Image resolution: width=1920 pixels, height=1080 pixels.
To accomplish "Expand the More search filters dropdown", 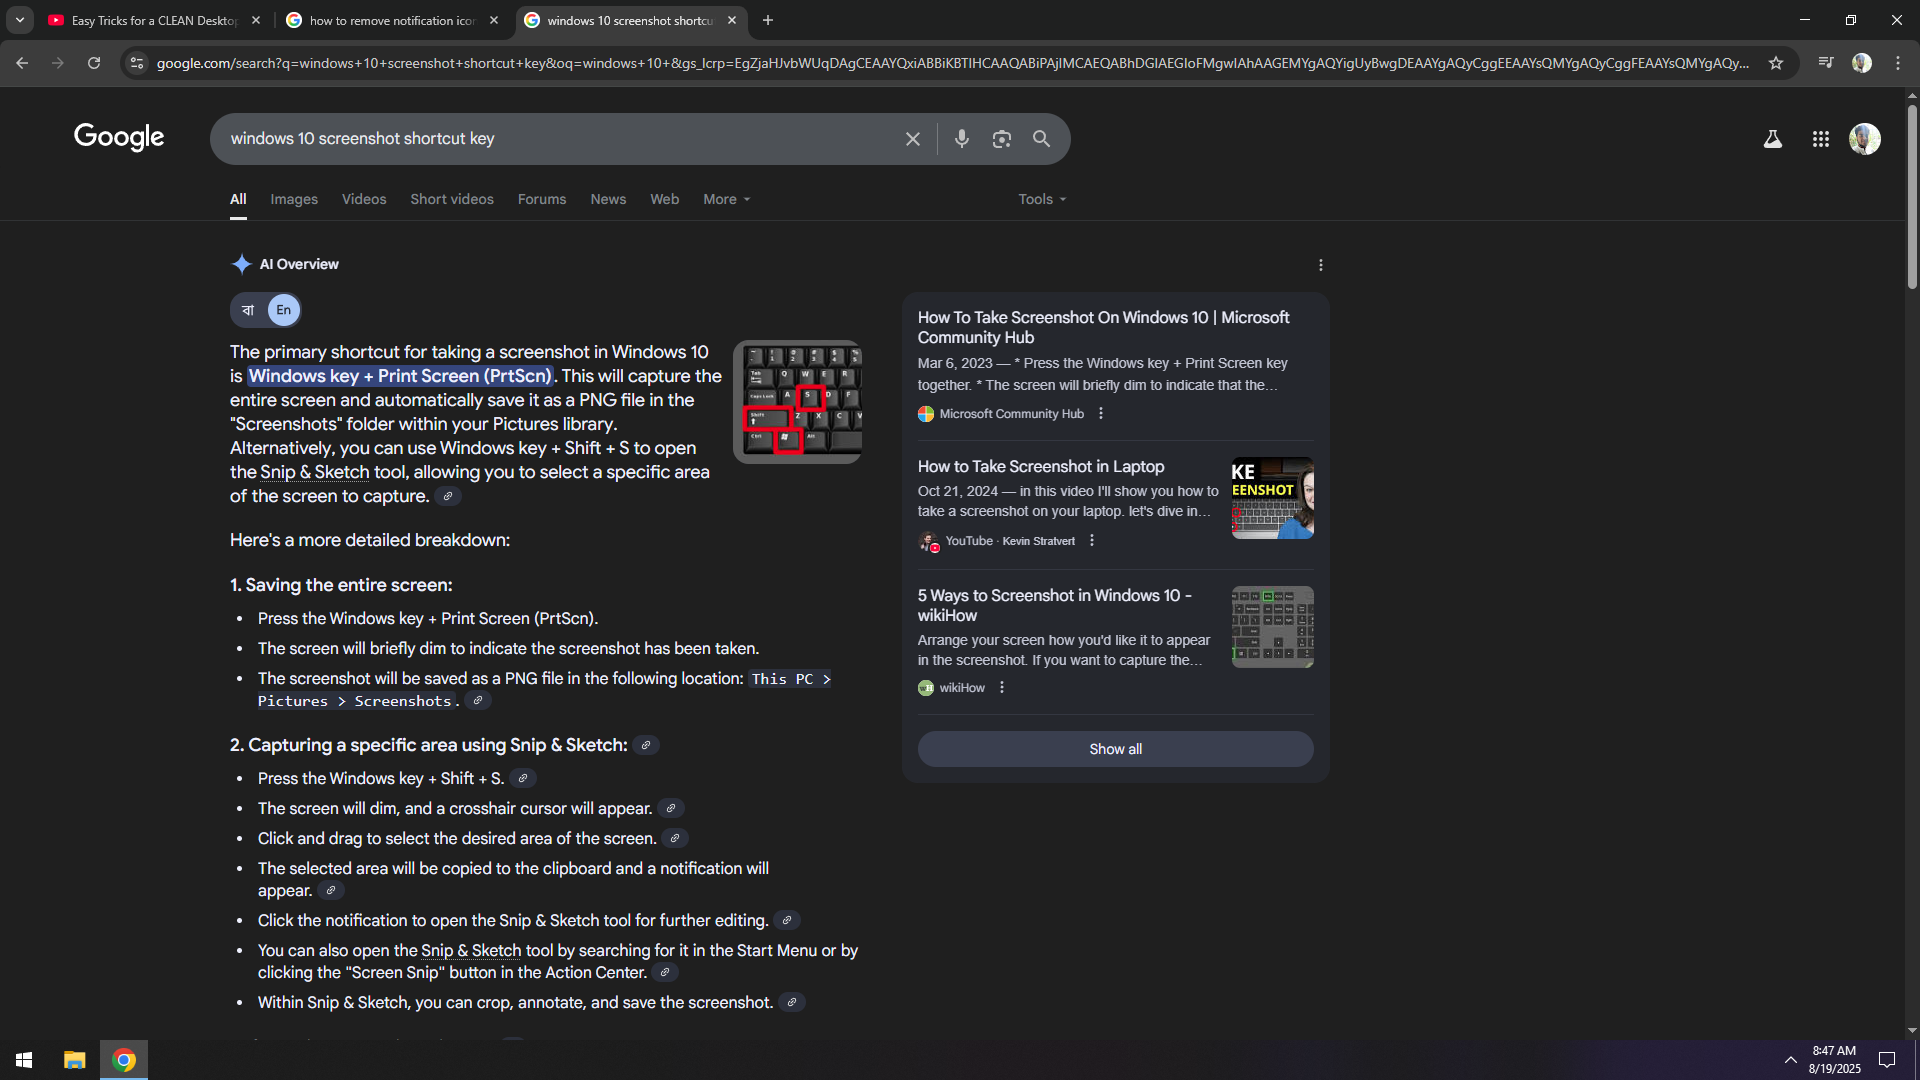I will click(726, 199).
